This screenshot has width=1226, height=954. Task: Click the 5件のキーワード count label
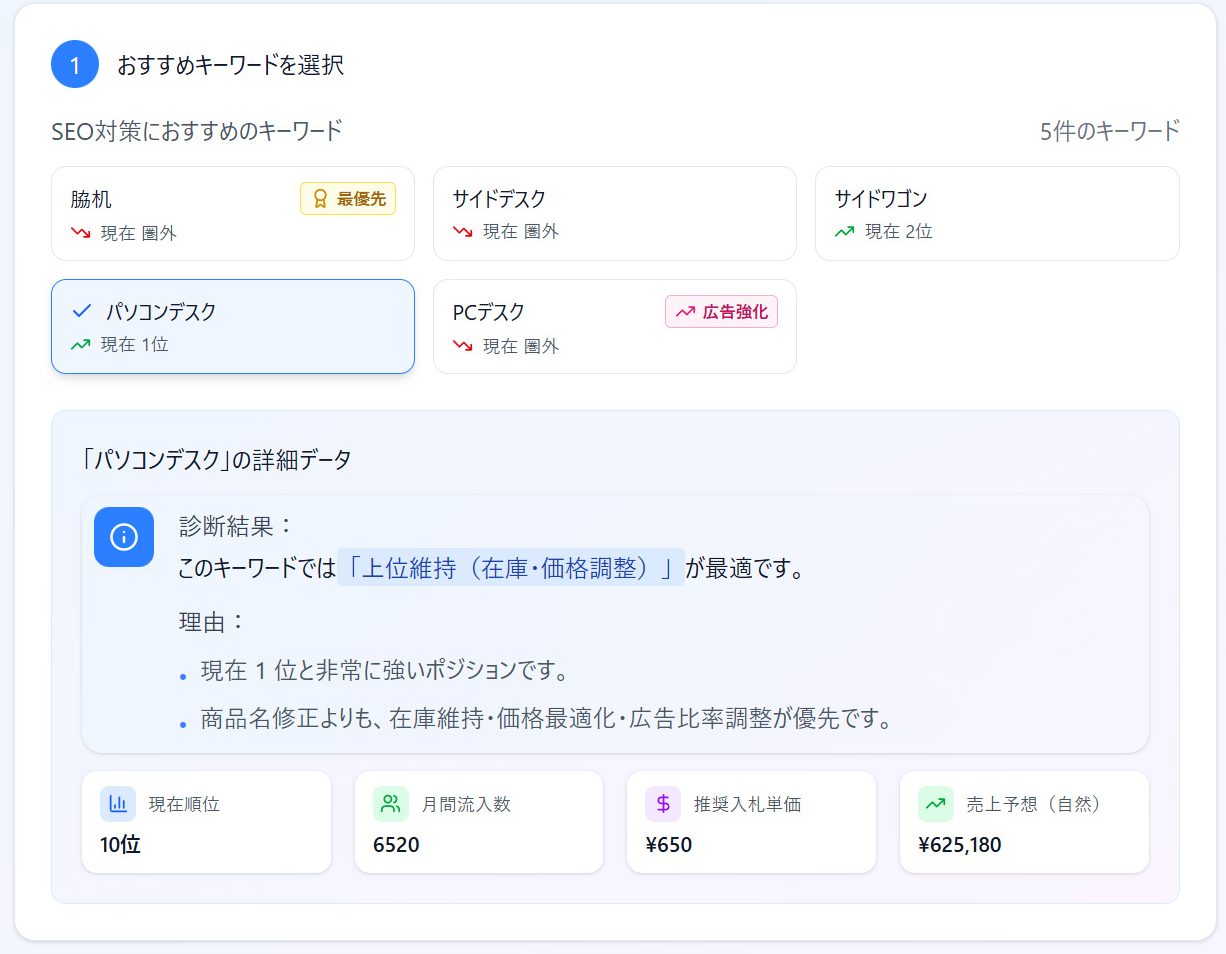[x=1111, y=130]
